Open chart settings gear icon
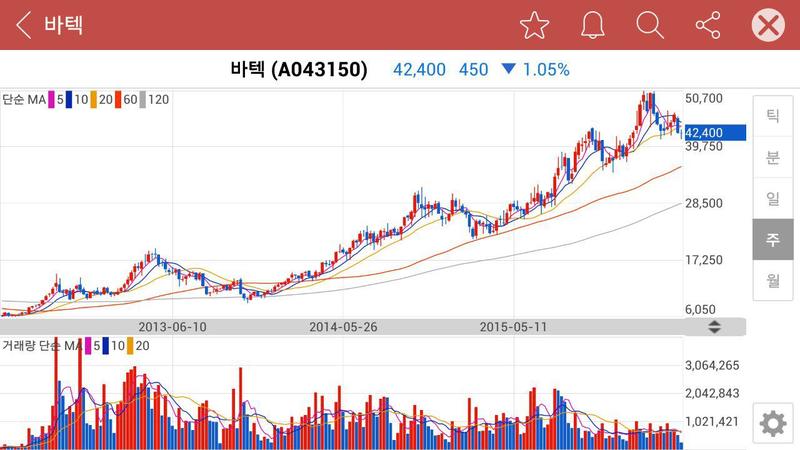This screenshot has width=800, height=450. point(773,423)
